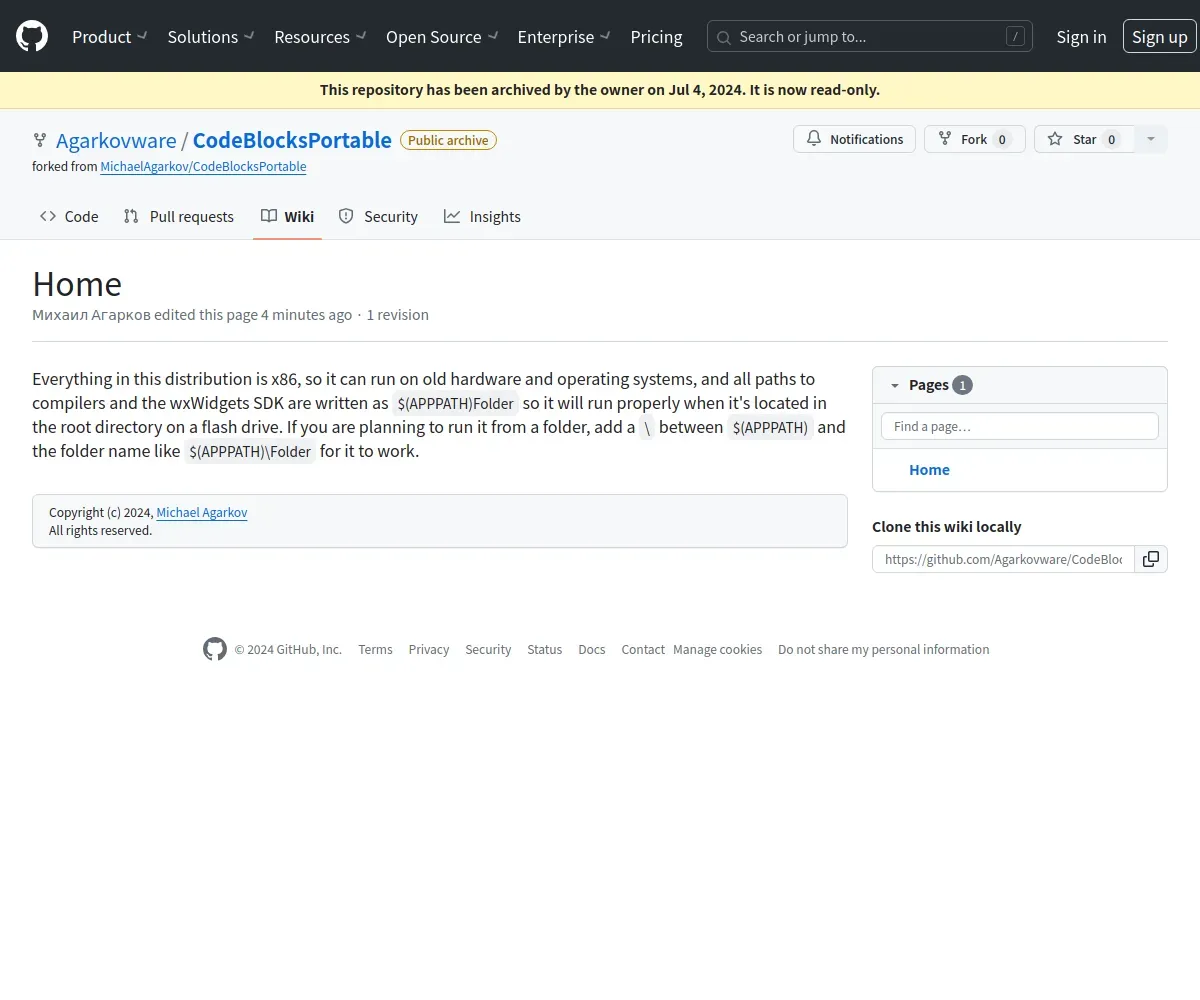This screenshot has height=1000, width=1200.
Task: Select the wiki clone URL field
Action: pyautogui.click(x=1003, y=559)
